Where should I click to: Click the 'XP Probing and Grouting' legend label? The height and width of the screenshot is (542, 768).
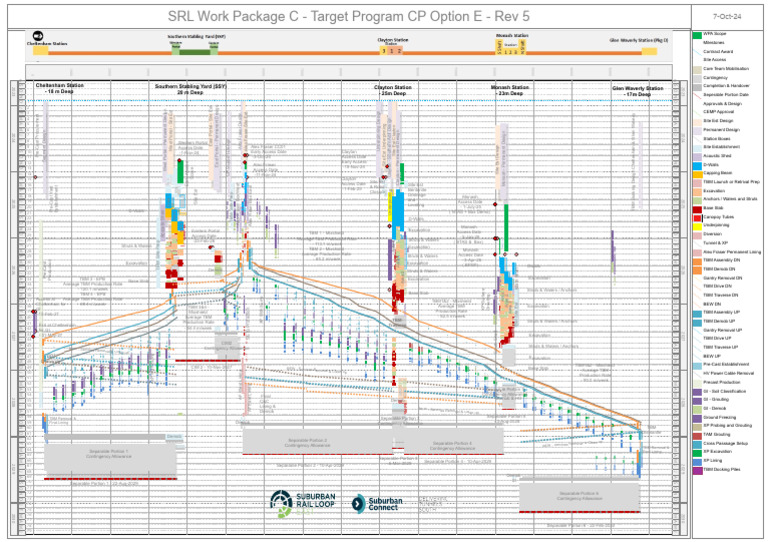pos(727,425)
